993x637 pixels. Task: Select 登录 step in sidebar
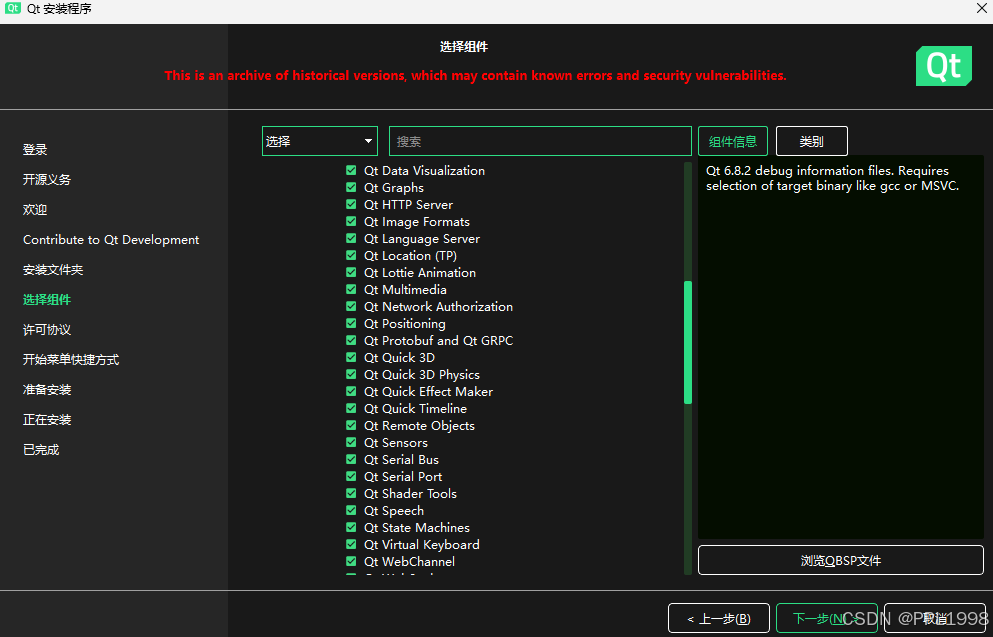[x=35, y=149]
